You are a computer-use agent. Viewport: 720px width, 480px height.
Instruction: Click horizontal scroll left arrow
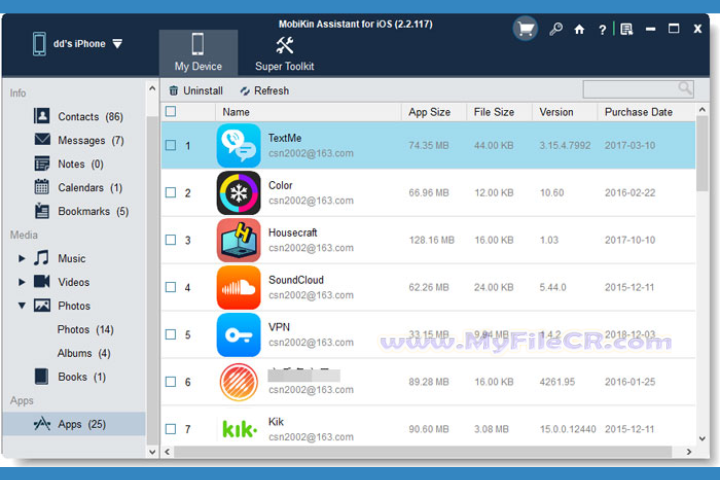pyautogui.click(x=167, y=452)
